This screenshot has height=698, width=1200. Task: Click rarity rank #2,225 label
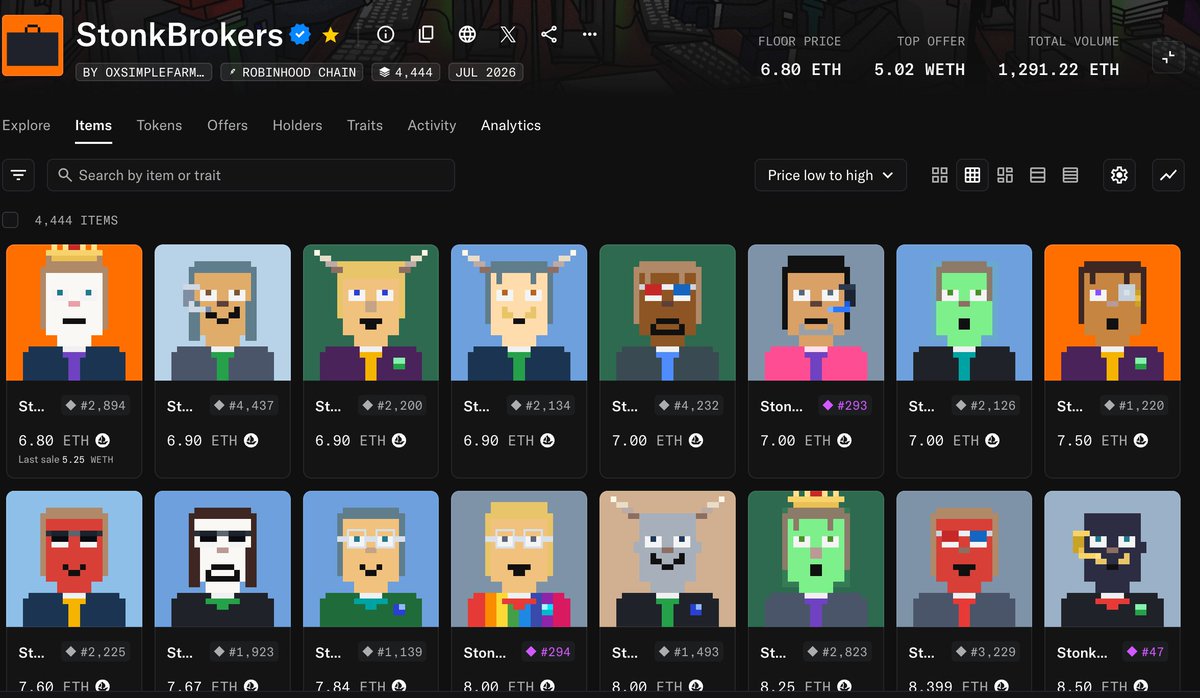pyautogui.click(x=94, y=652)
